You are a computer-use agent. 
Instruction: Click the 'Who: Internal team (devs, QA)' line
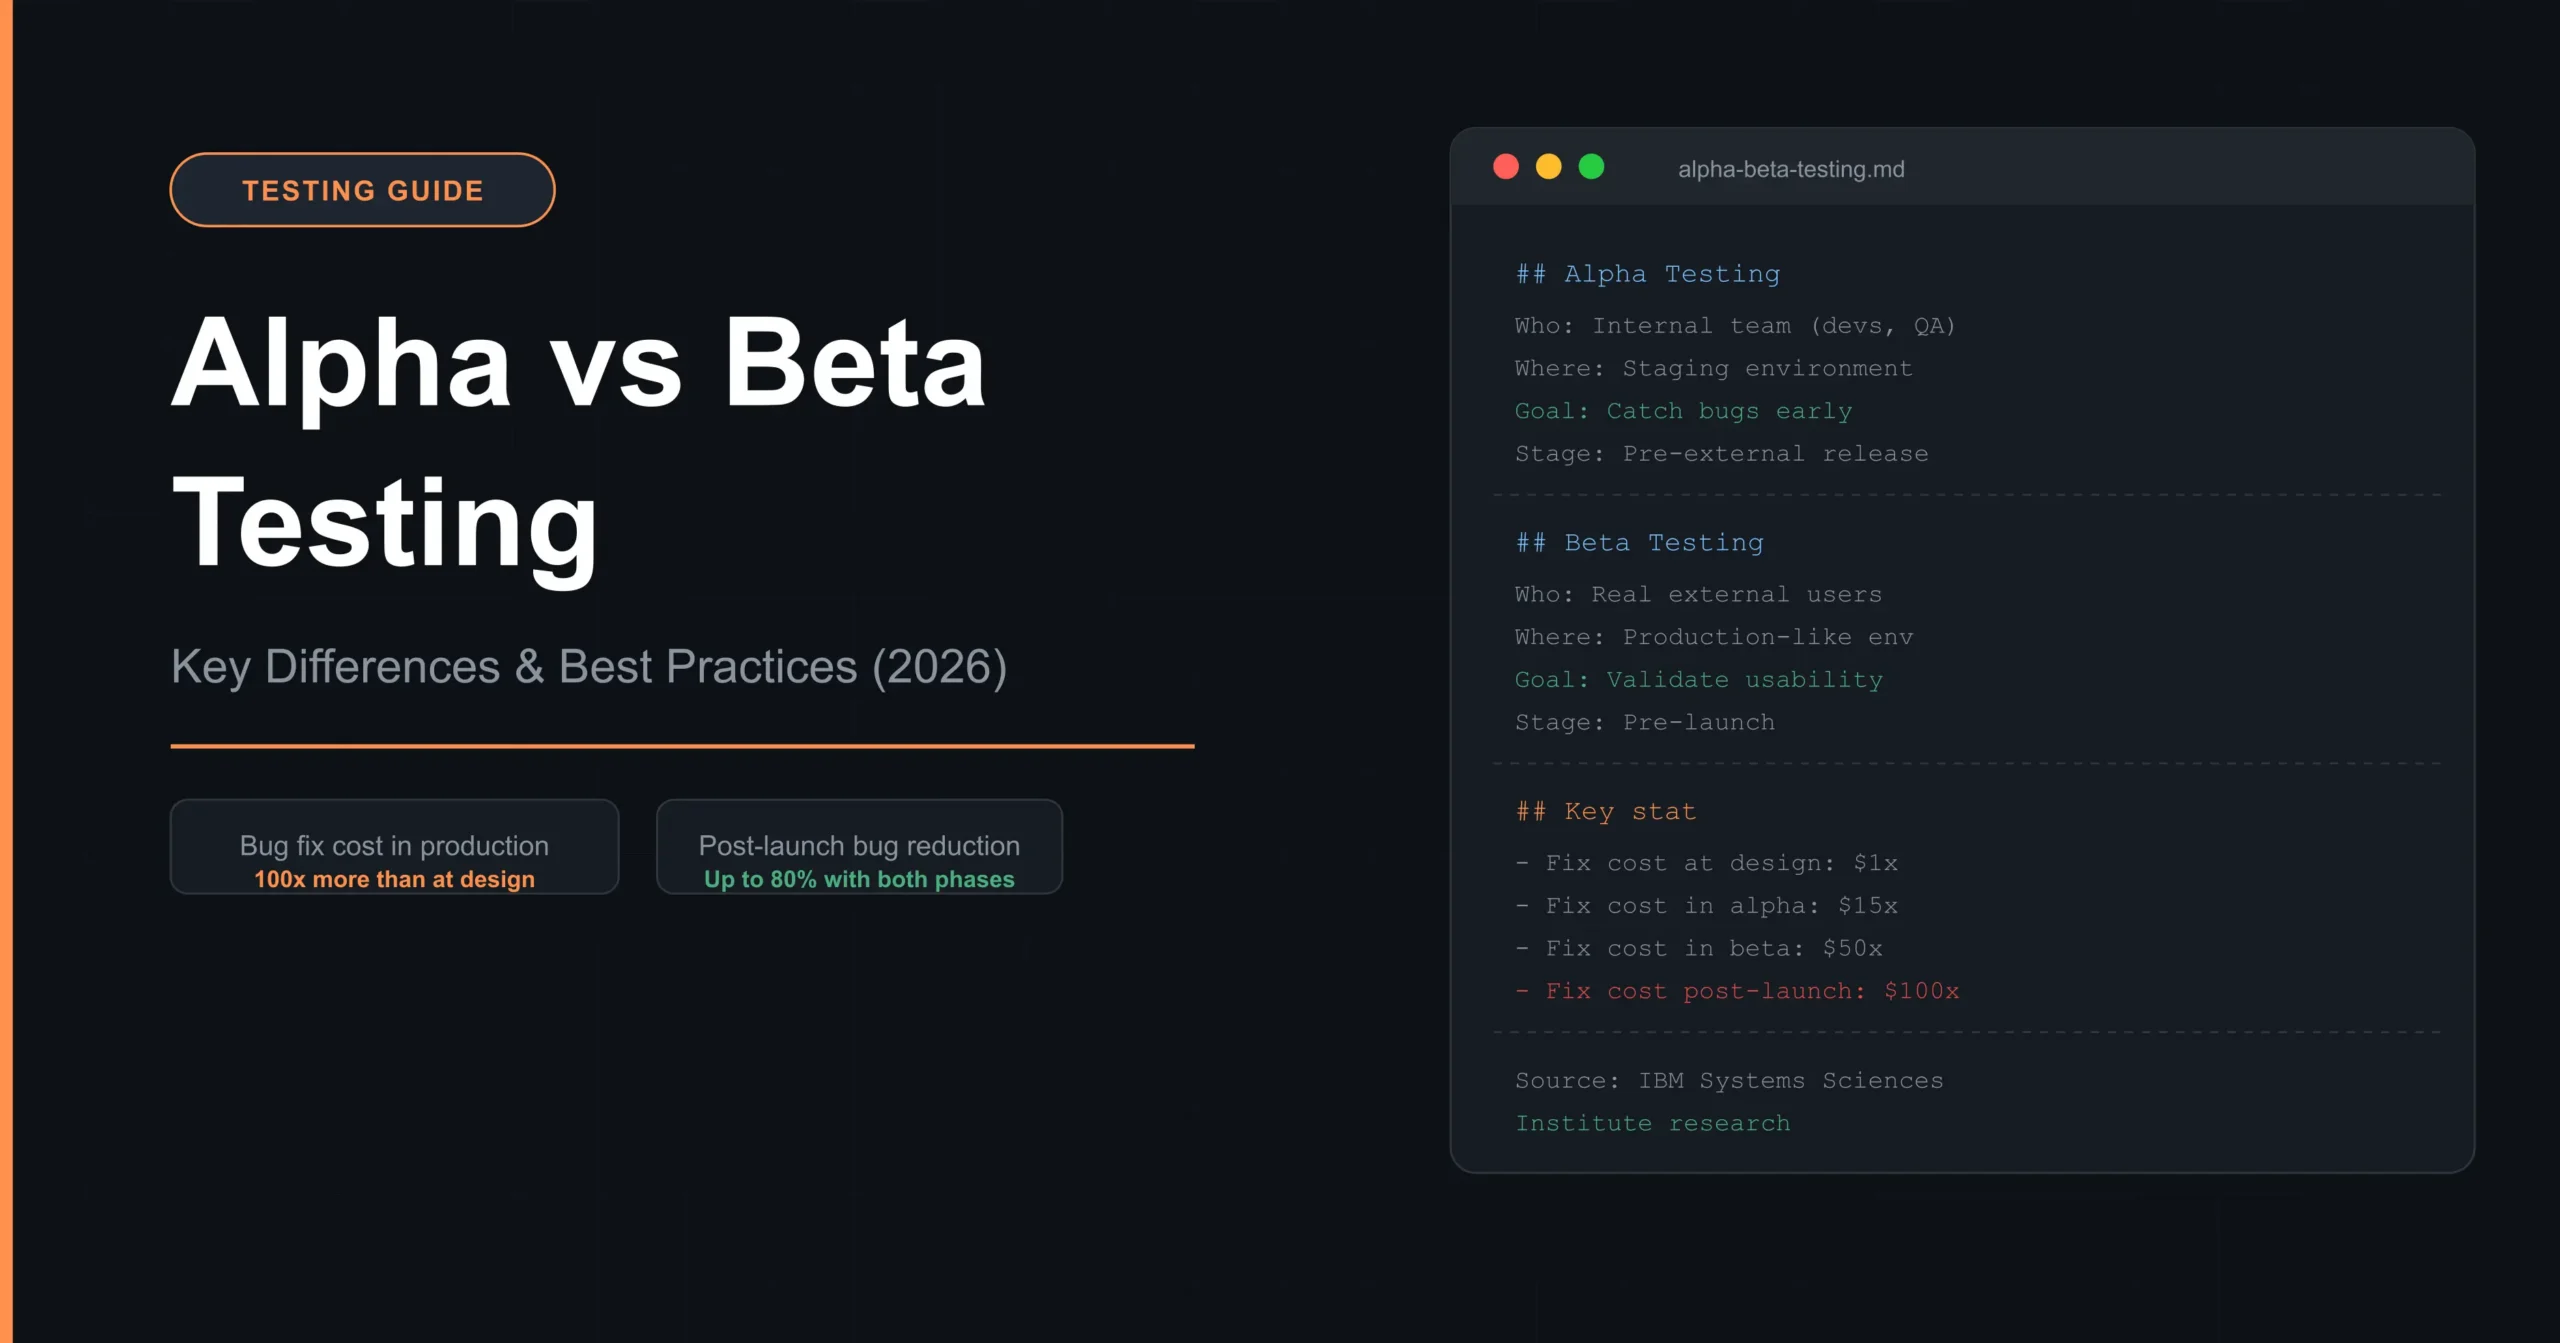coord(1735,326)
